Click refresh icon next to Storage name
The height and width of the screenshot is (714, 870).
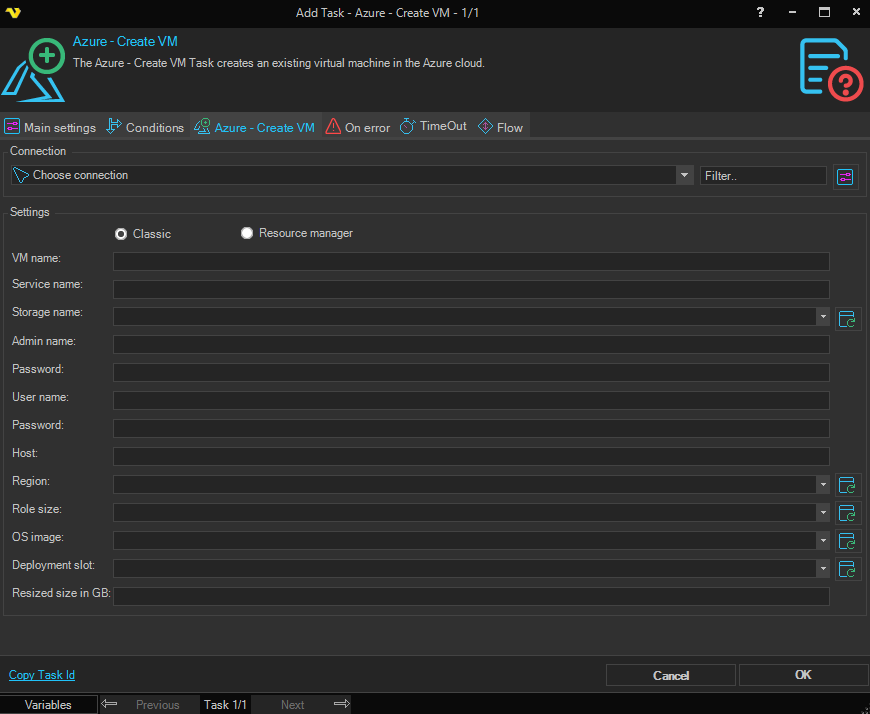pyautogui.click(x=848, y=319)
